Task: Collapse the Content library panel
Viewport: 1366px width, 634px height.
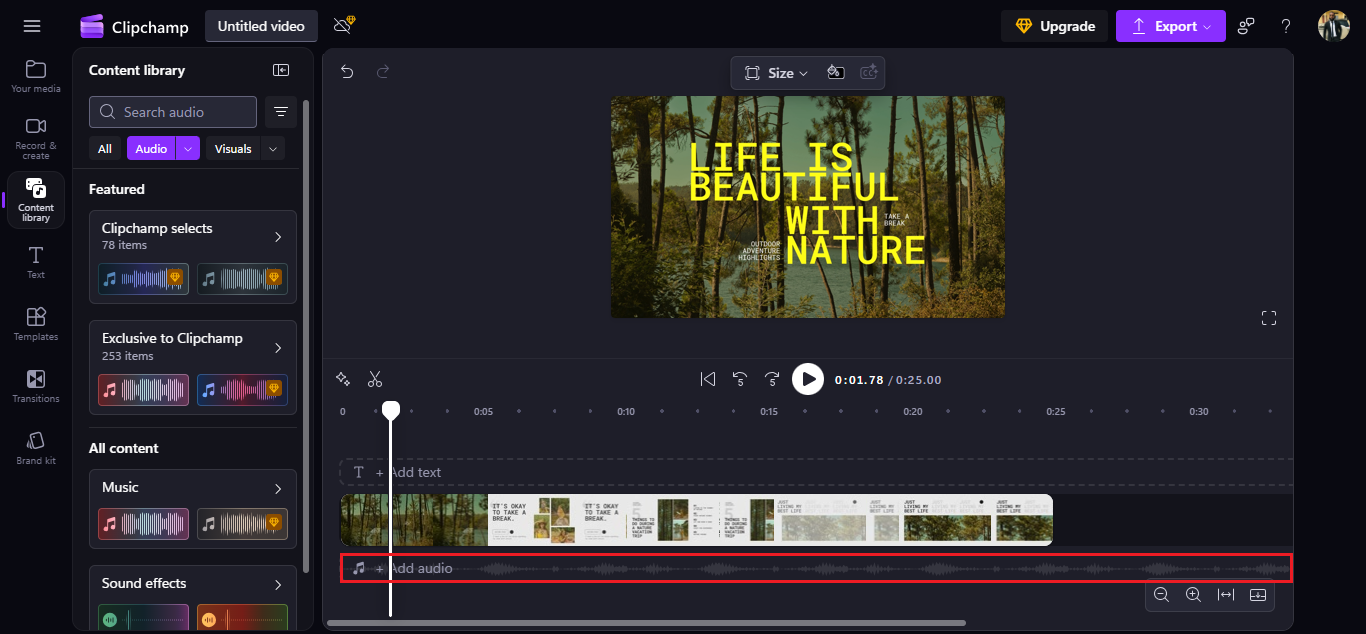Action: click(281, 70)
